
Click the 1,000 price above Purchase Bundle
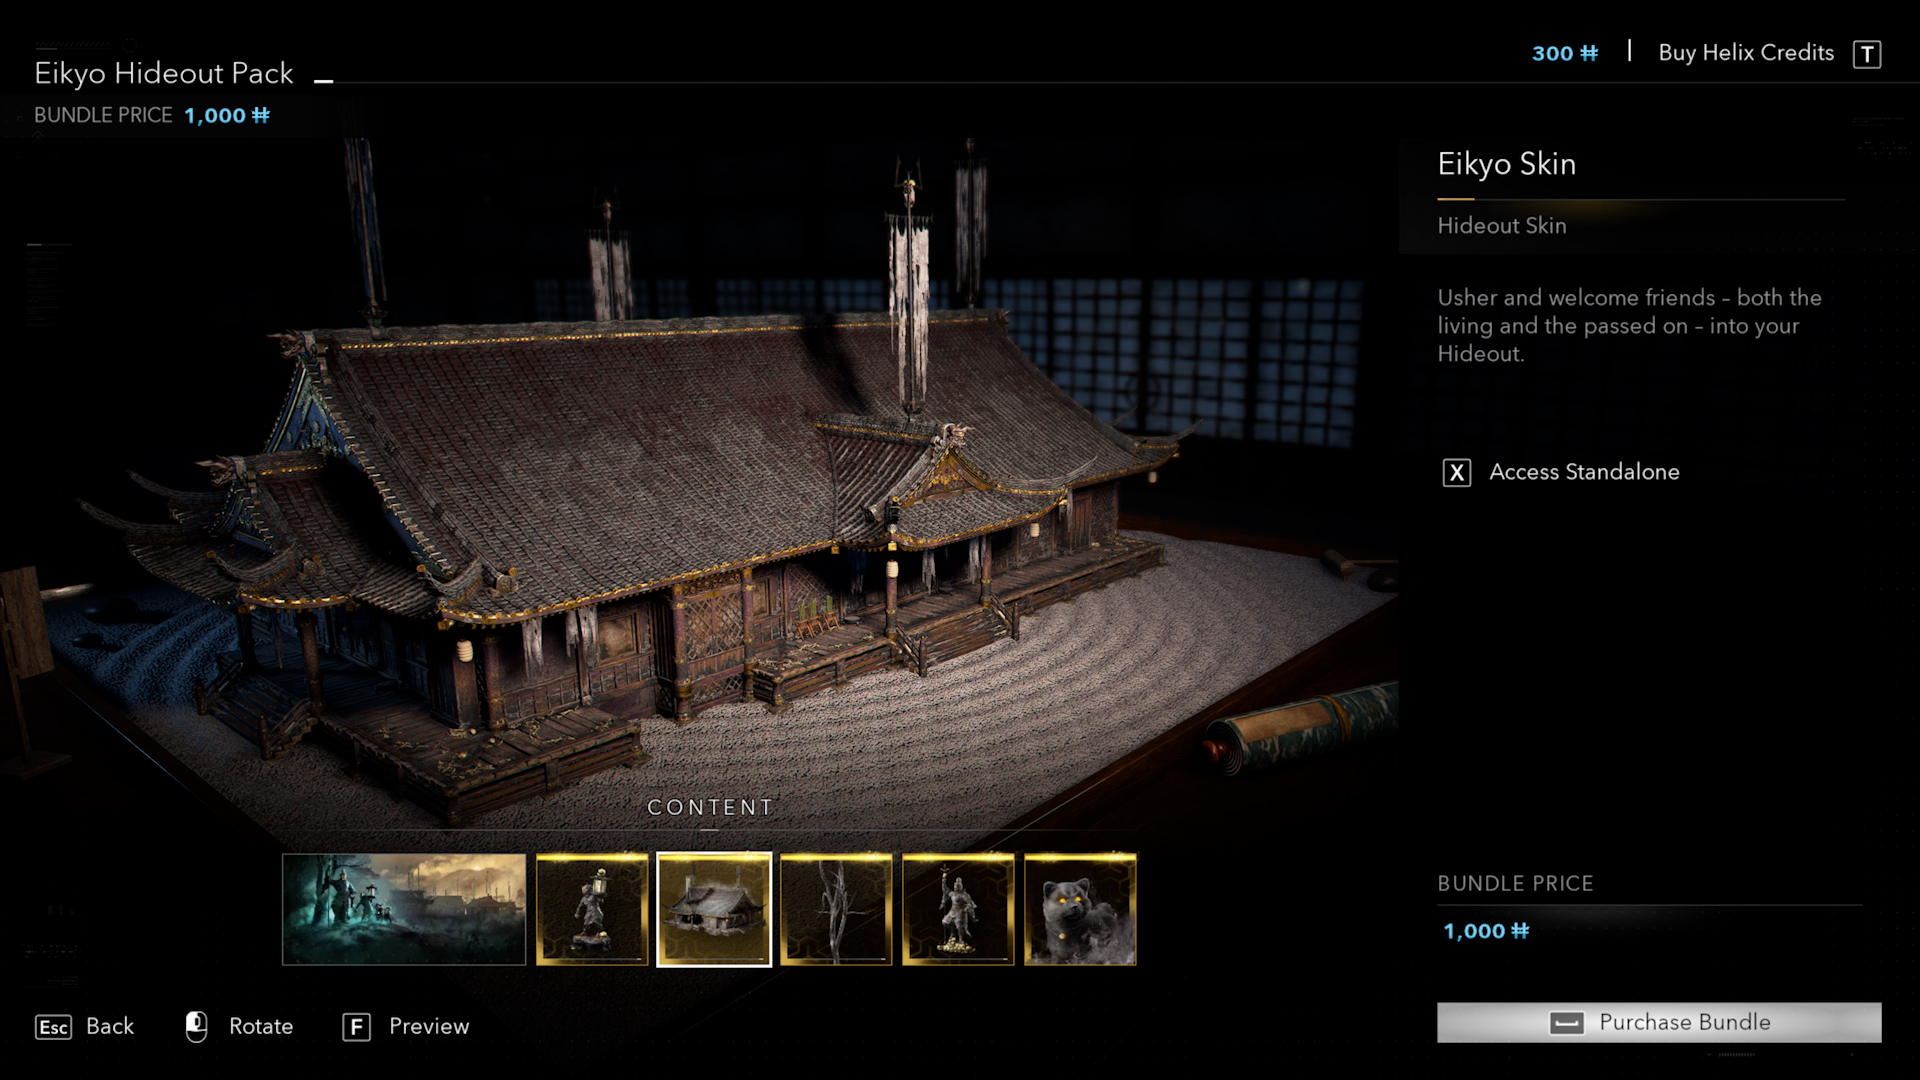1486,931
